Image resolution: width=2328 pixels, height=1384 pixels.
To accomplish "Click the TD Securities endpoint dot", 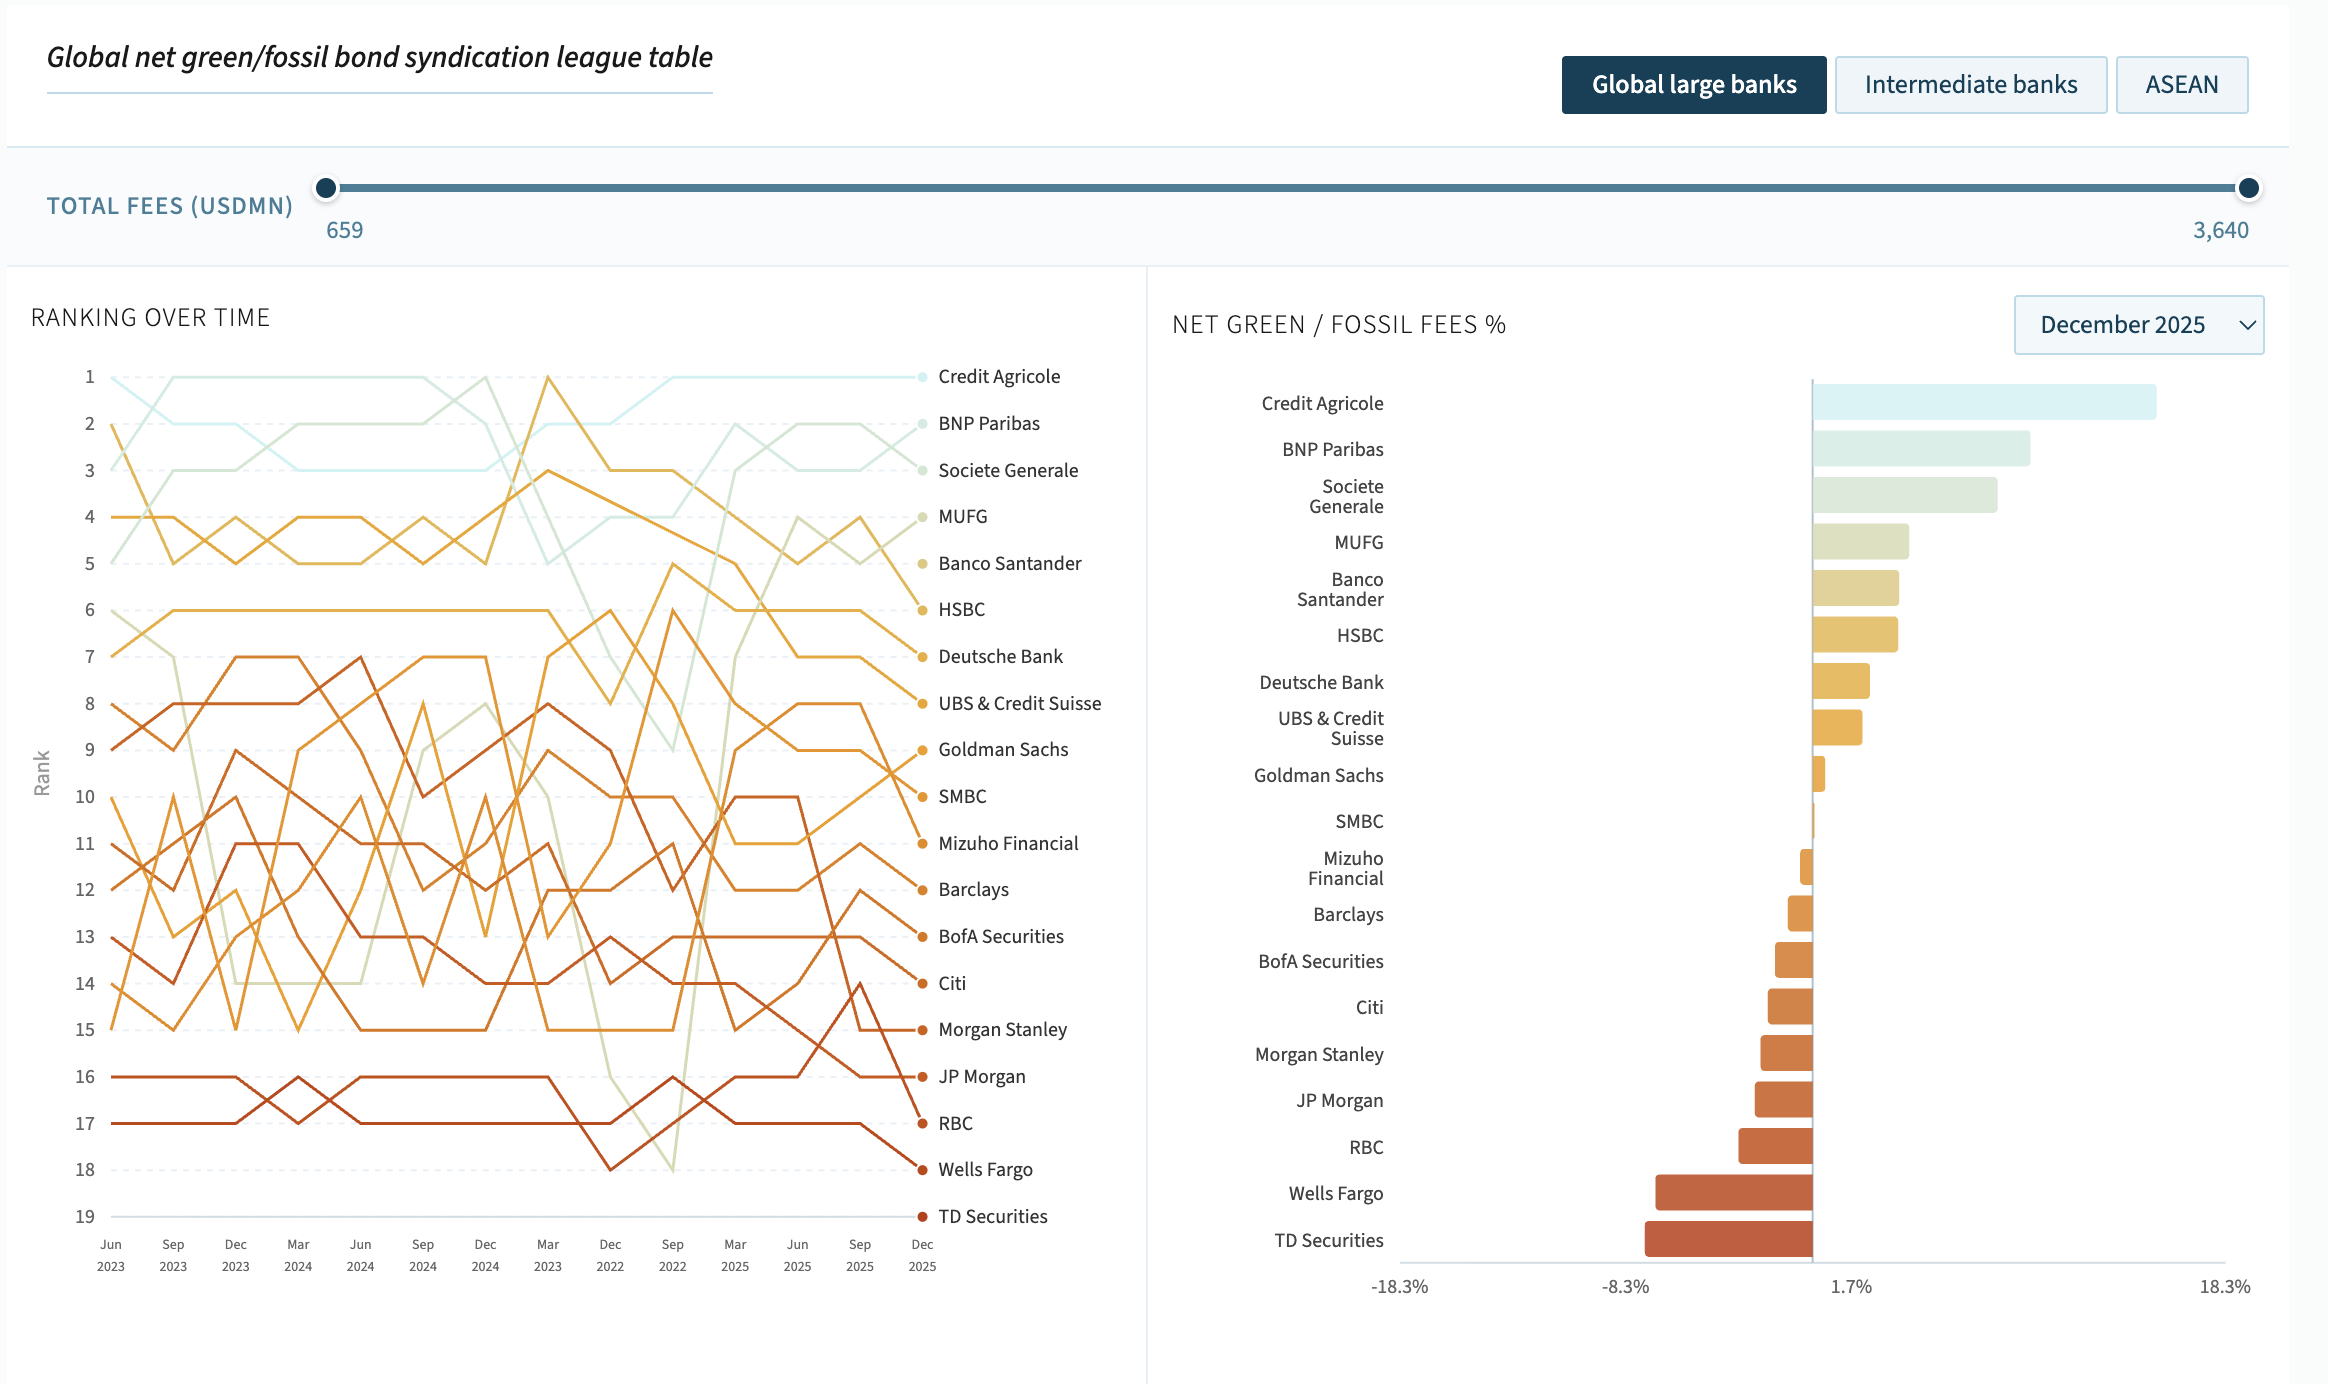I will (x=922, y=1217).
